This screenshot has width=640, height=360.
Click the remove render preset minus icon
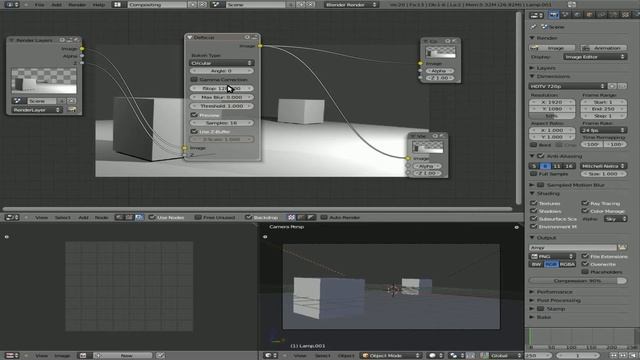[622, 86]
